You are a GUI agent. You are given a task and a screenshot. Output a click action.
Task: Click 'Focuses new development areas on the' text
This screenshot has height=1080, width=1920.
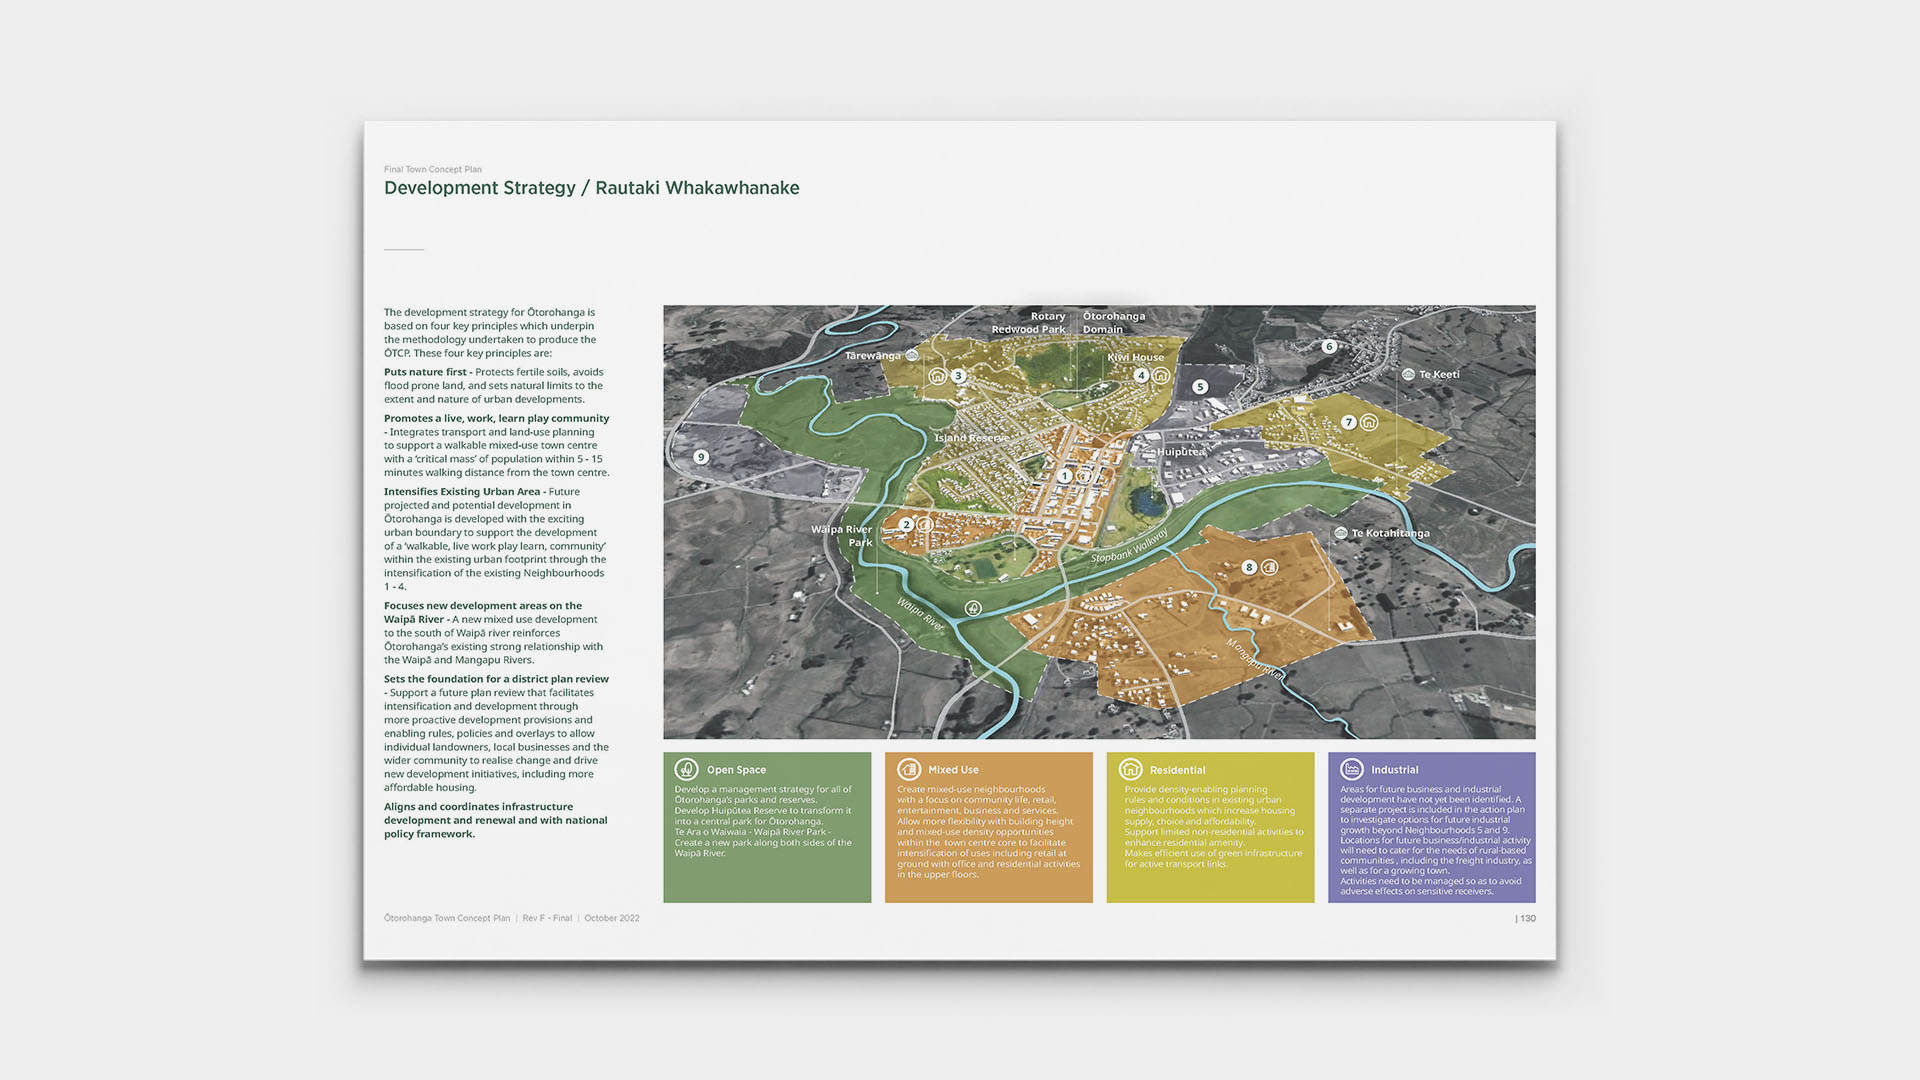483,606
